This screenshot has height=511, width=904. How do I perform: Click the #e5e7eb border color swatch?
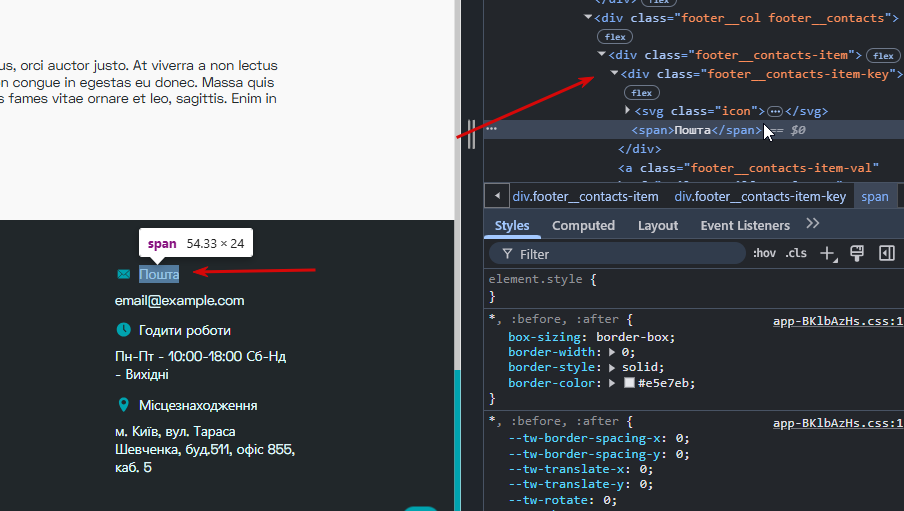click(630, 382)
